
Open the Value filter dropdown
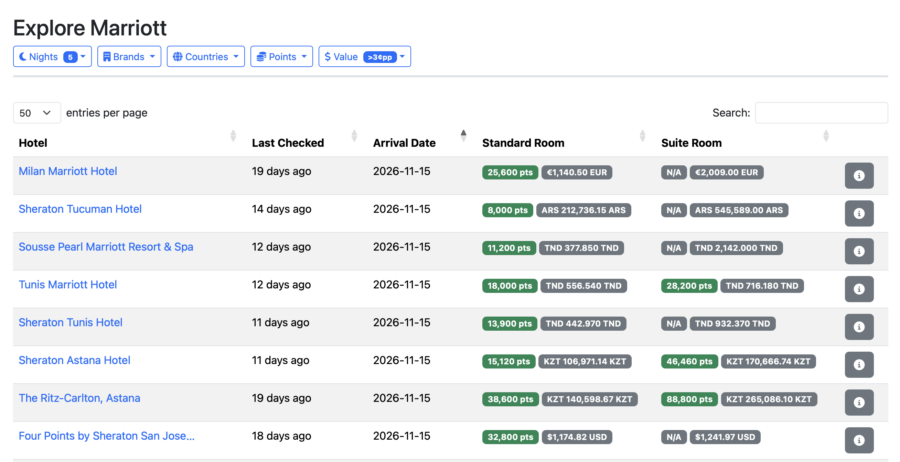364,57
